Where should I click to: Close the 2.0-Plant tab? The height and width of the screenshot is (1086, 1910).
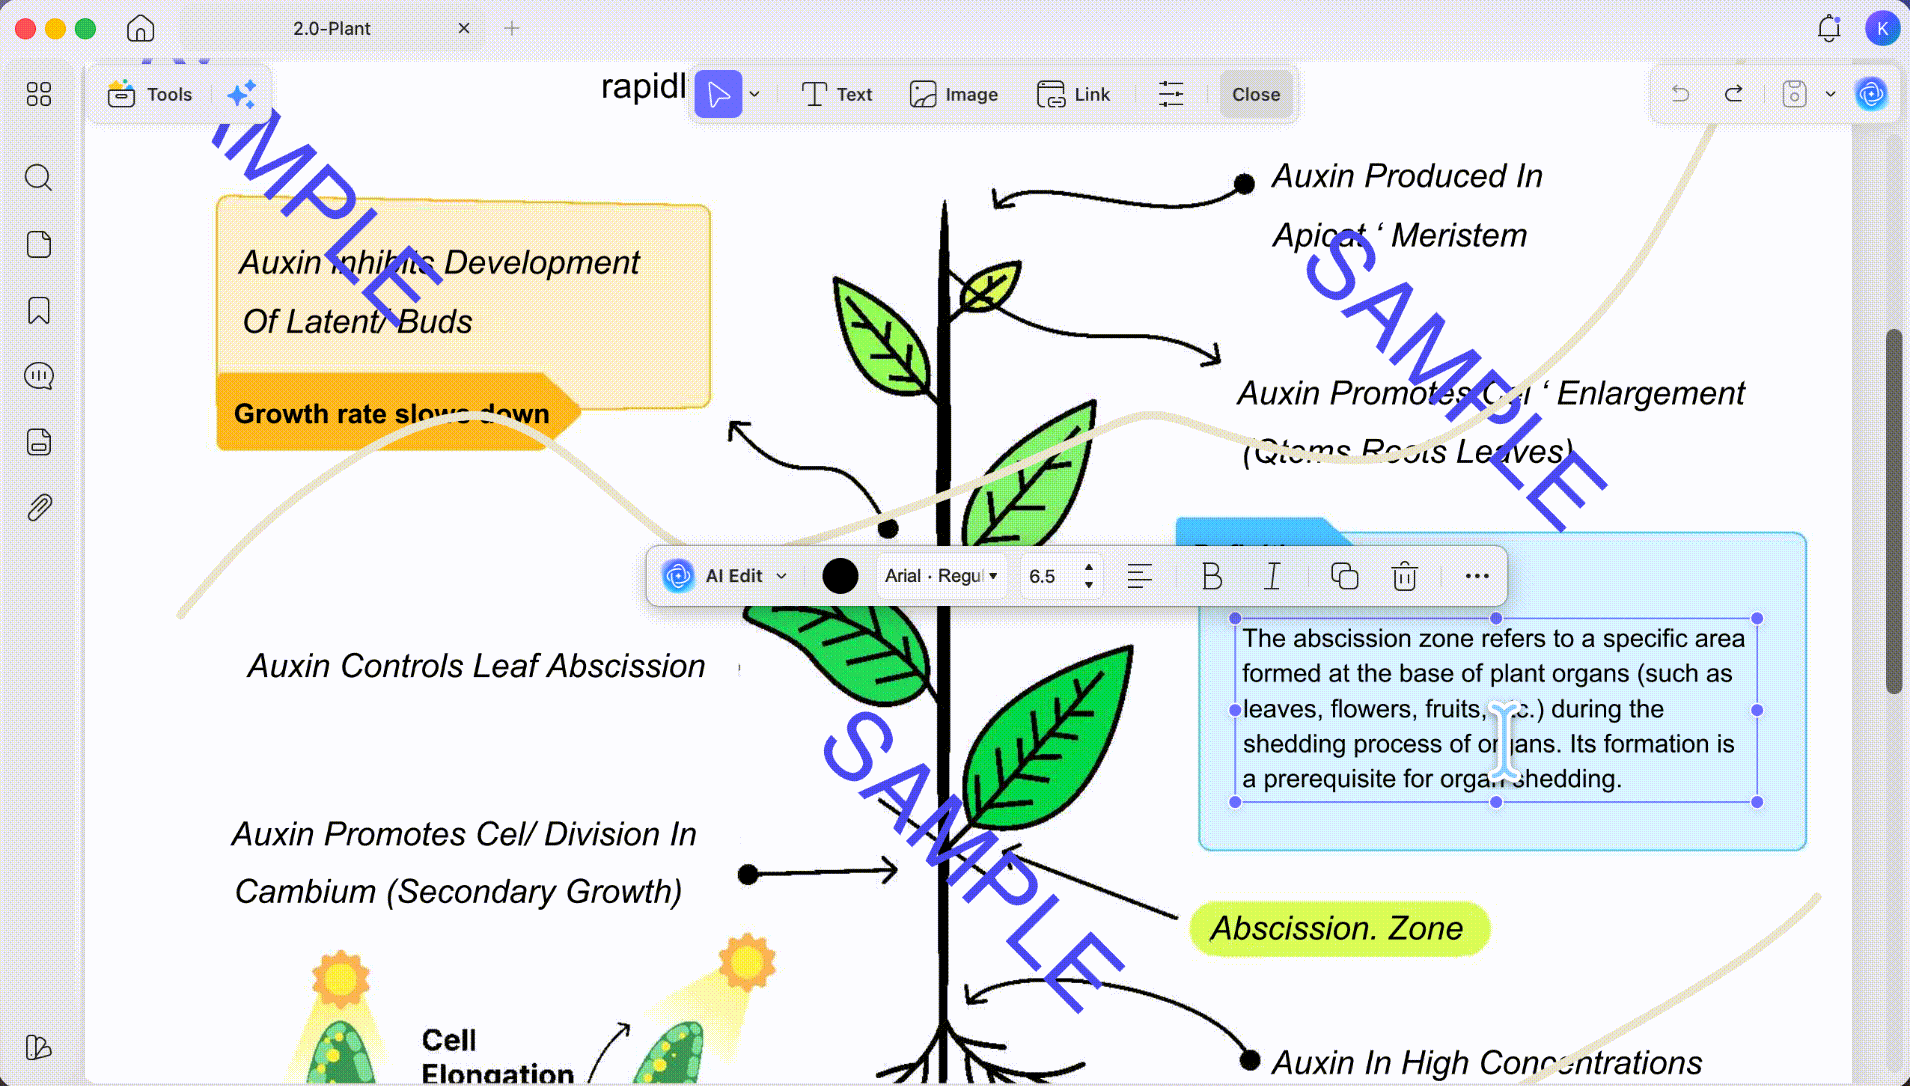coord(464,28)
